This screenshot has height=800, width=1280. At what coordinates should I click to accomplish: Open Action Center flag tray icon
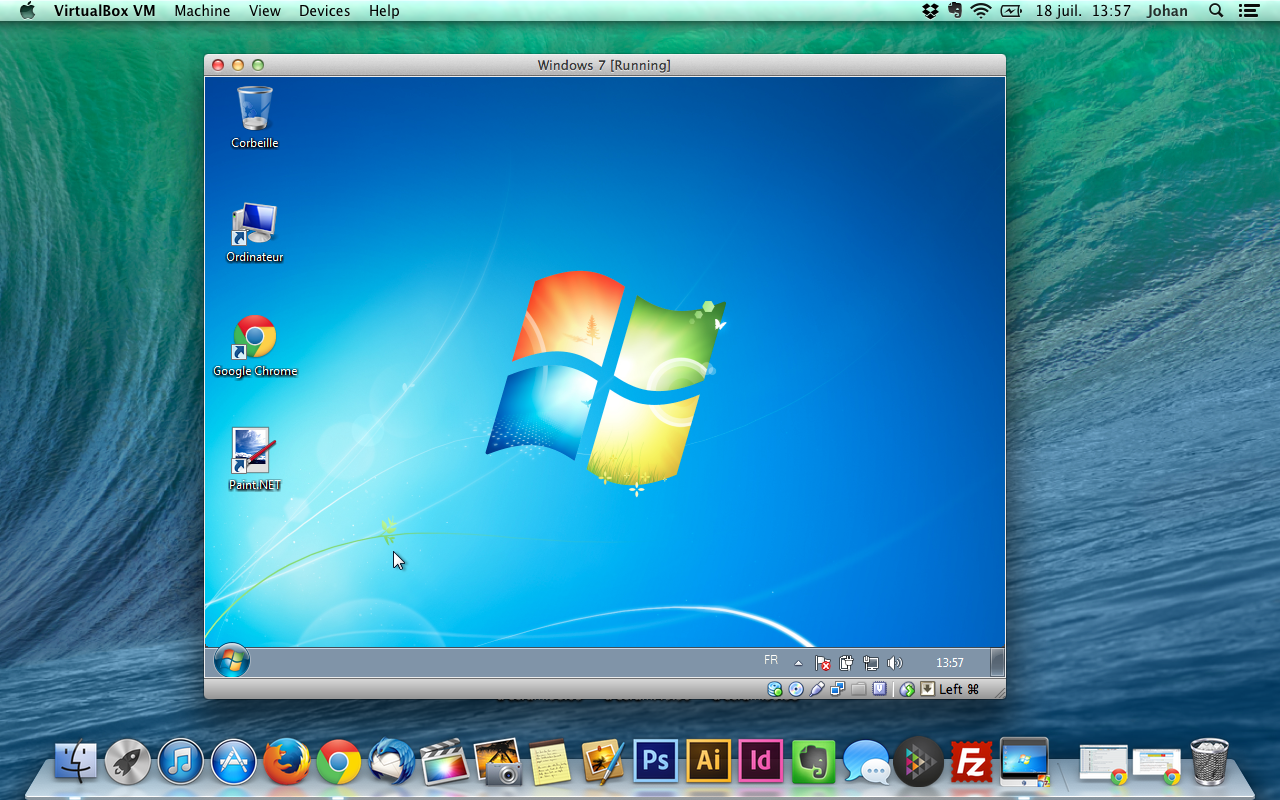click(x=822, y=663)
